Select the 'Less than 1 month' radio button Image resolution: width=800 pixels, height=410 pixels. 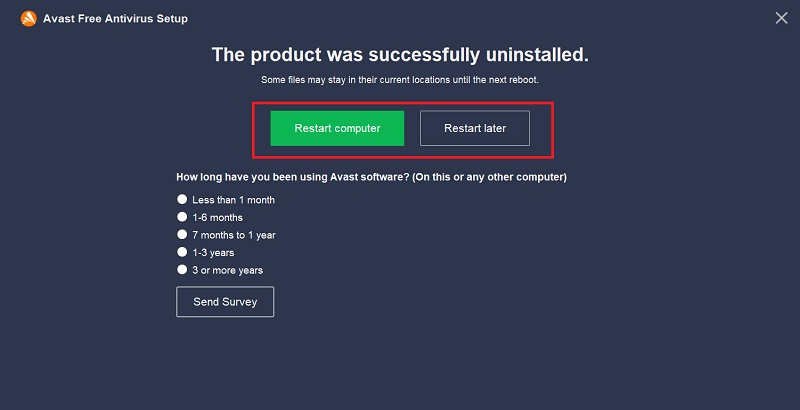click(182, 199)
